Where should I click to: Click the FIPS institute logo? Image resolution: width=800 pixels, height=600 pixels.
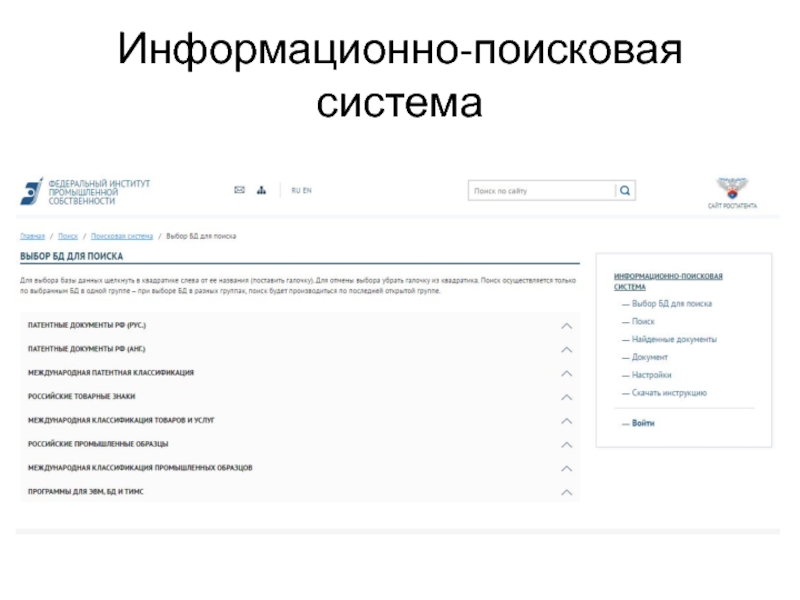tap(84, 191)
